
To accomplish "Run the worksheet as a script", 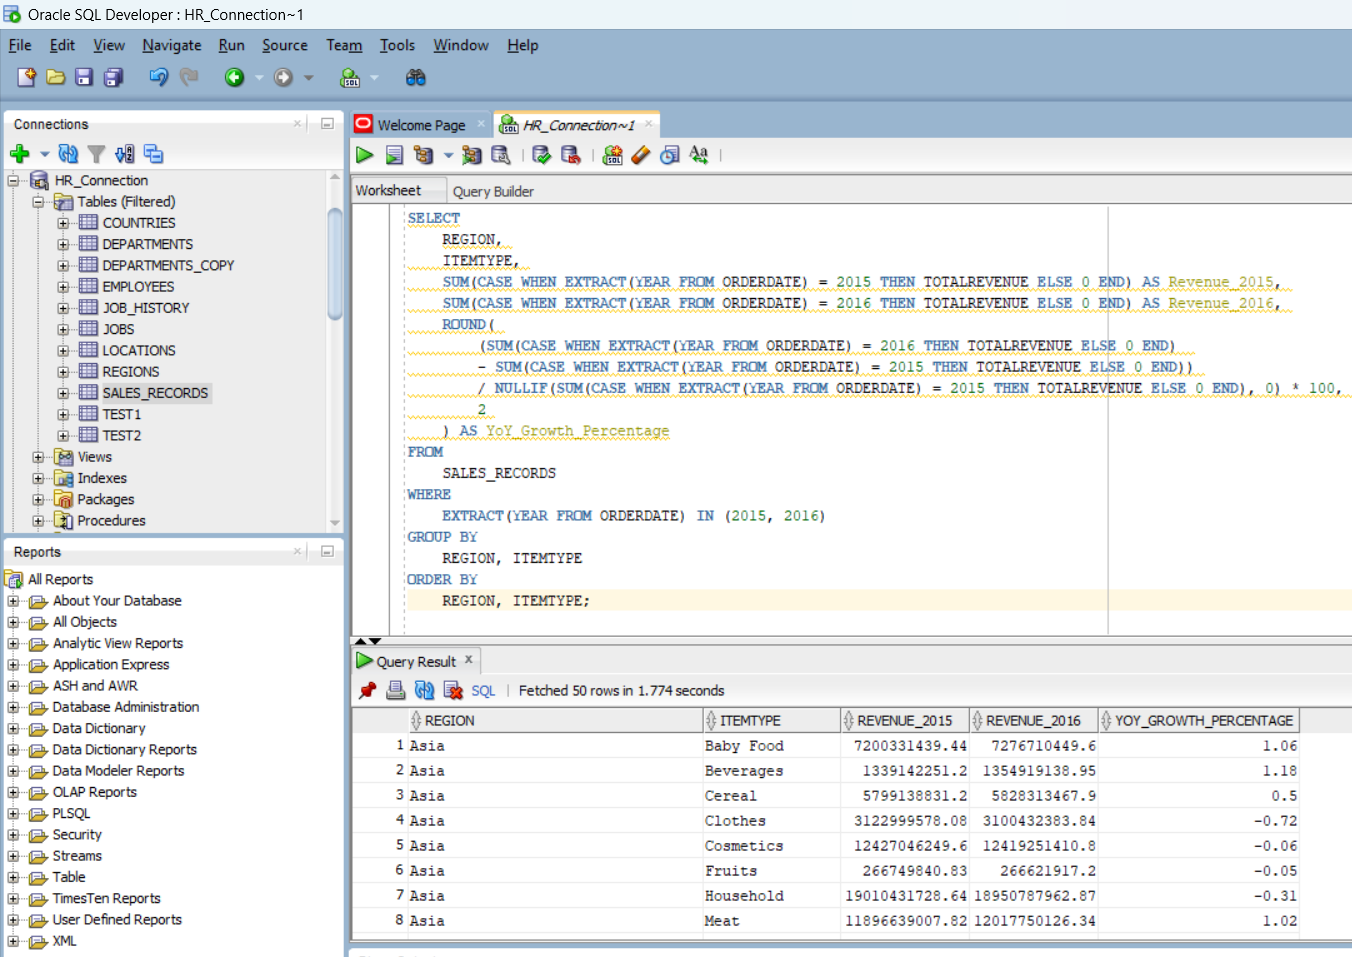I will coord(394,155).
